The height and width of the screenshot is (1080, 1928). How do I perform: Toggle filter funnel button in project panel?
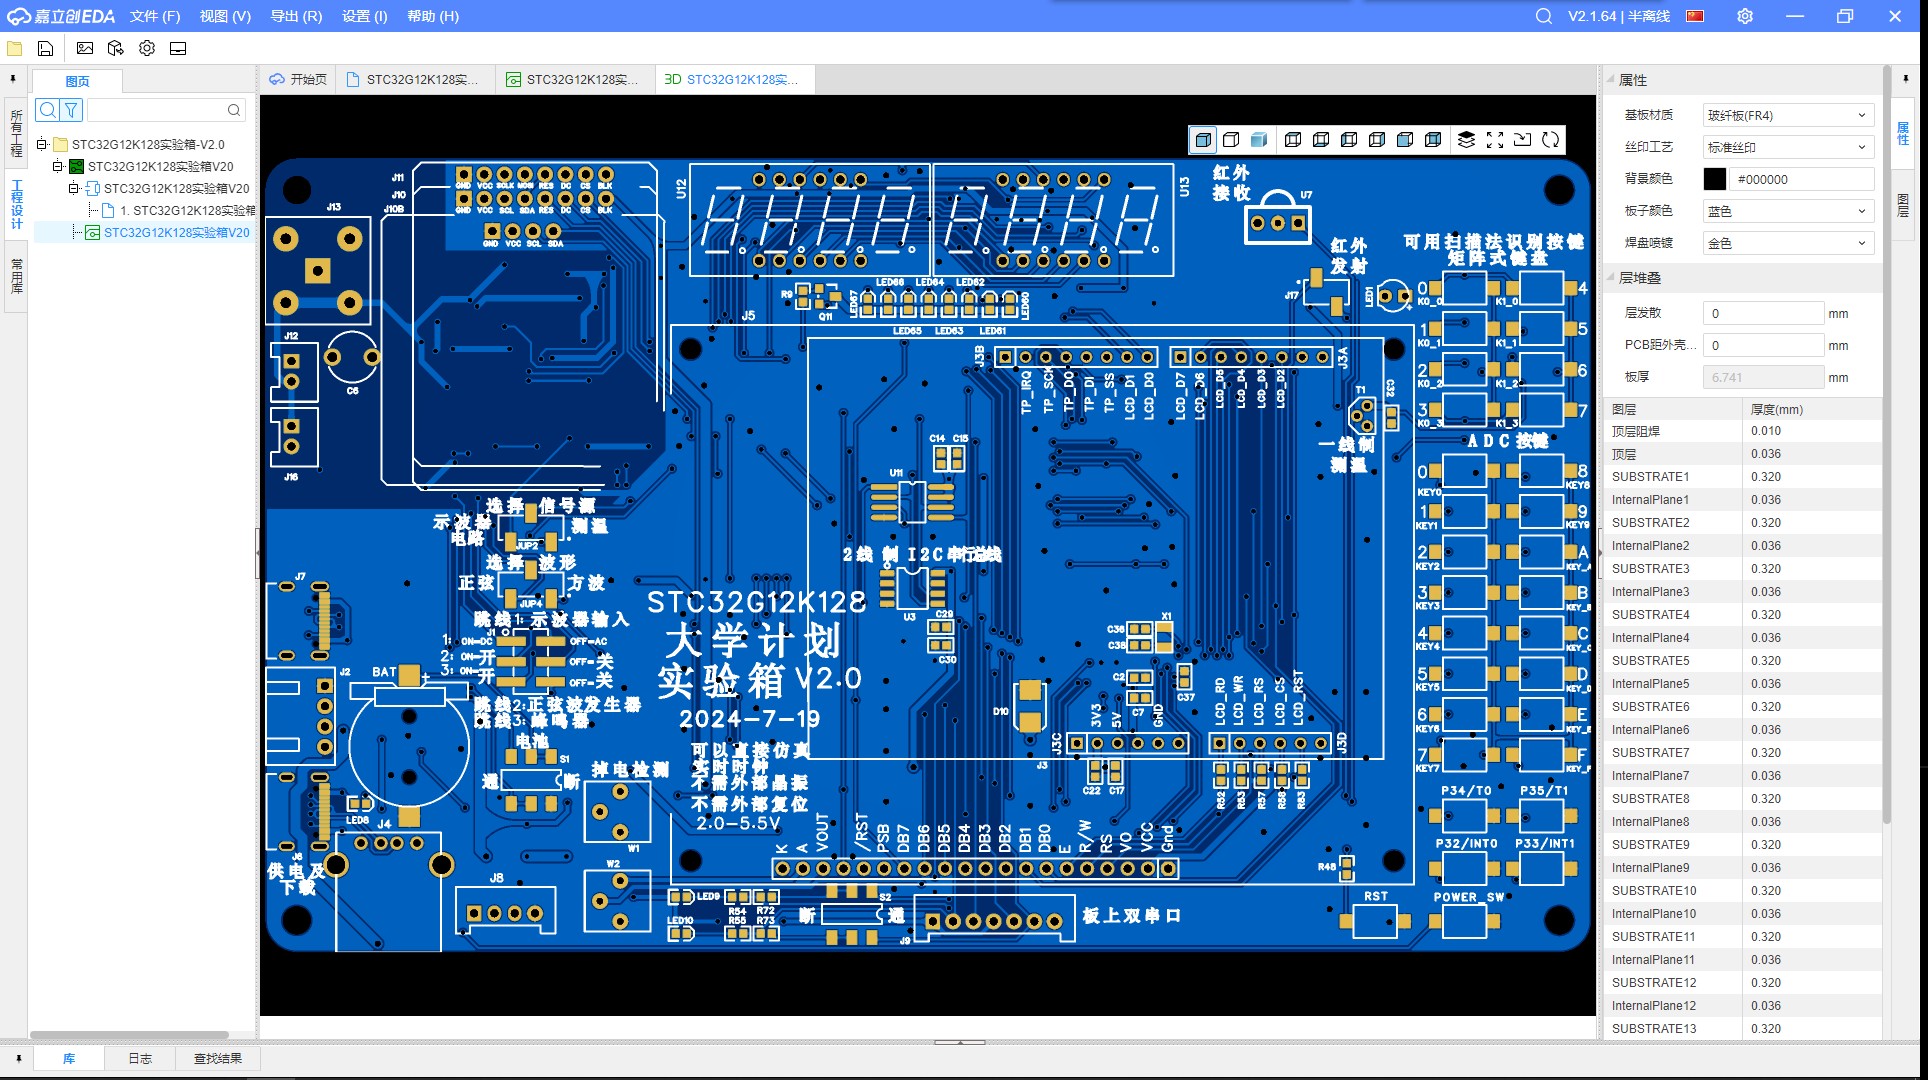pos(71,110)
